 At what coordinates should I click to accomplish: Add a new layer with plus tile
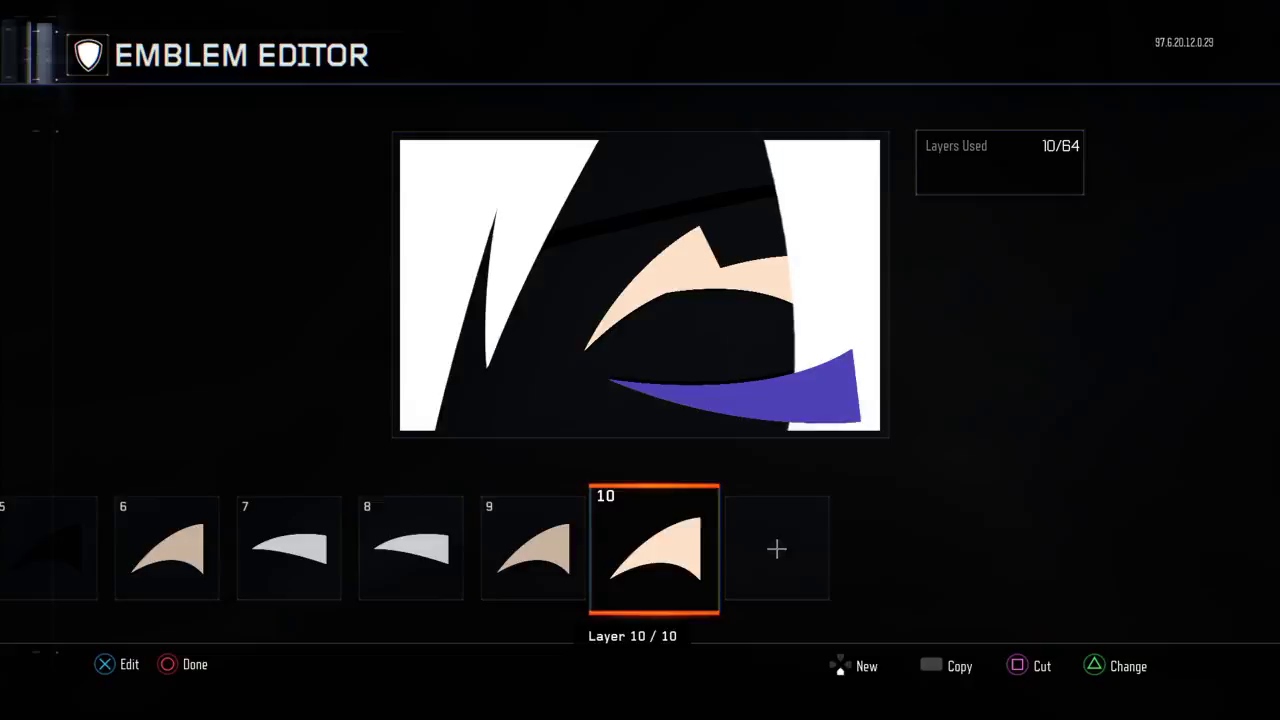pyautogui.click(x=777, y=548)
